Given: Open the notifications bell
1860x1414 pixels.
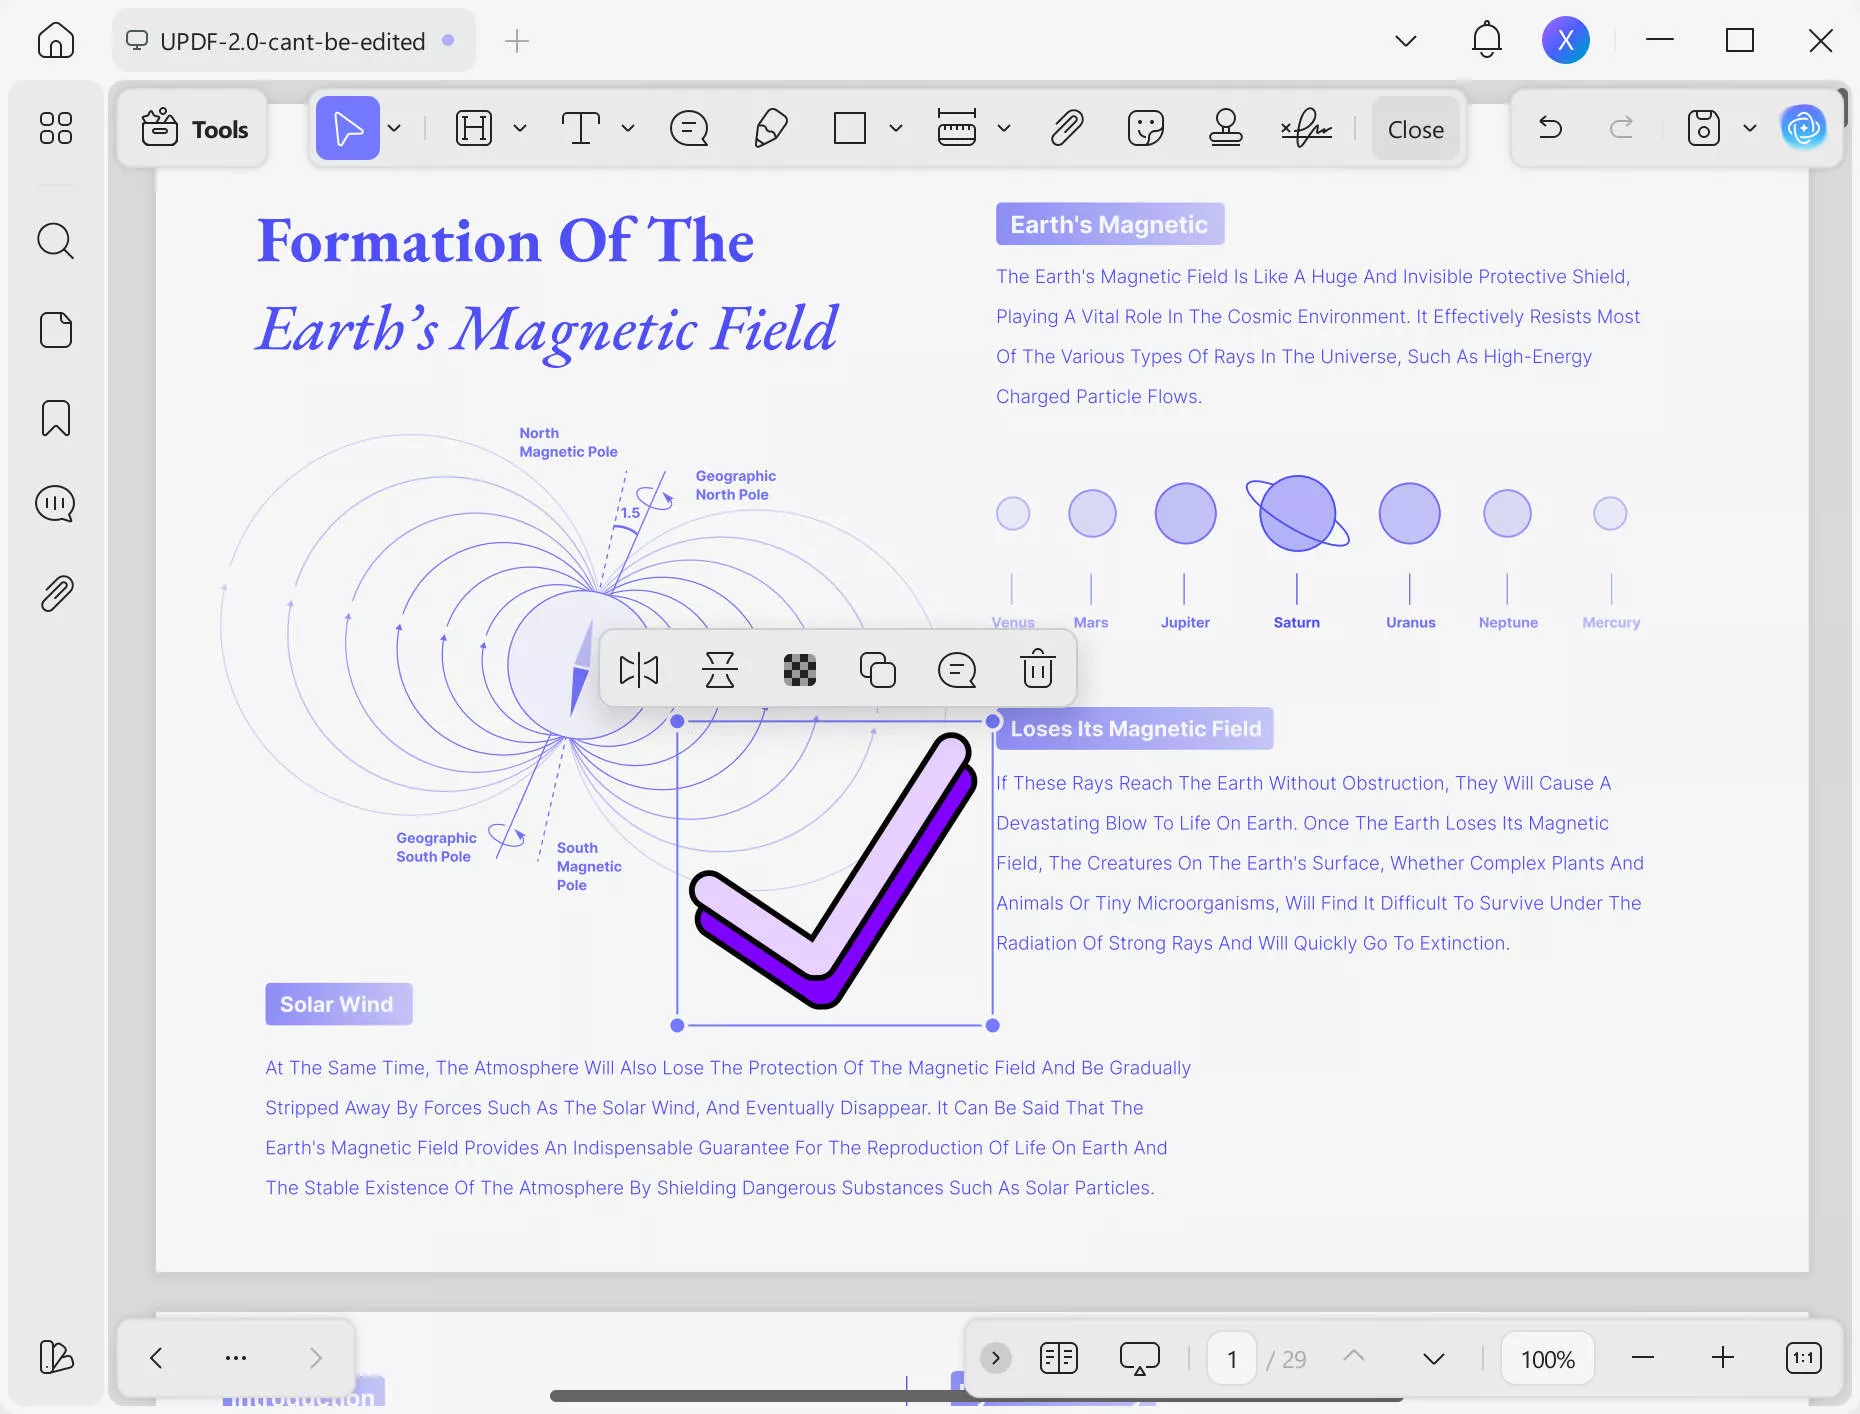Looking at the screenshot, I should click(x=1487, y=40).
